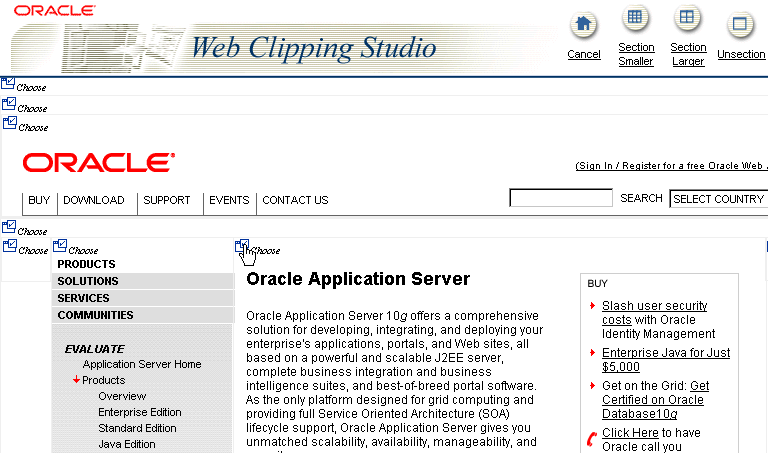Click the Cancel link text
Viewport: 768px width, 453px height.
point(584,54)
